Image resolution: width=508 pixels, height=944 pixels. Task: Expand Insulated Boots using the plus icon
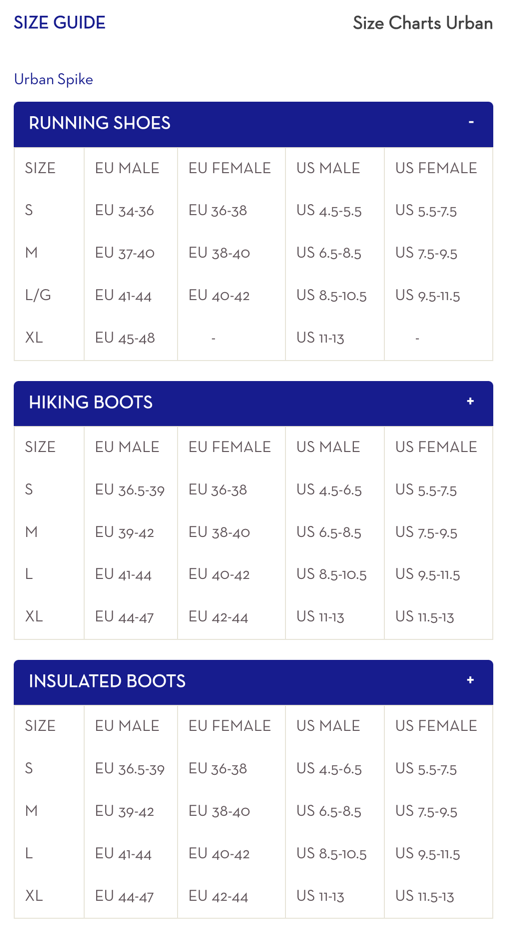pos(470,680)
